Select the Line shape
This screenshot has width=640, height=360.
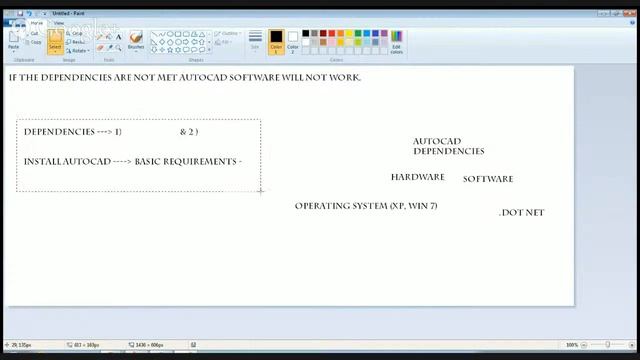tap(154, 34)
